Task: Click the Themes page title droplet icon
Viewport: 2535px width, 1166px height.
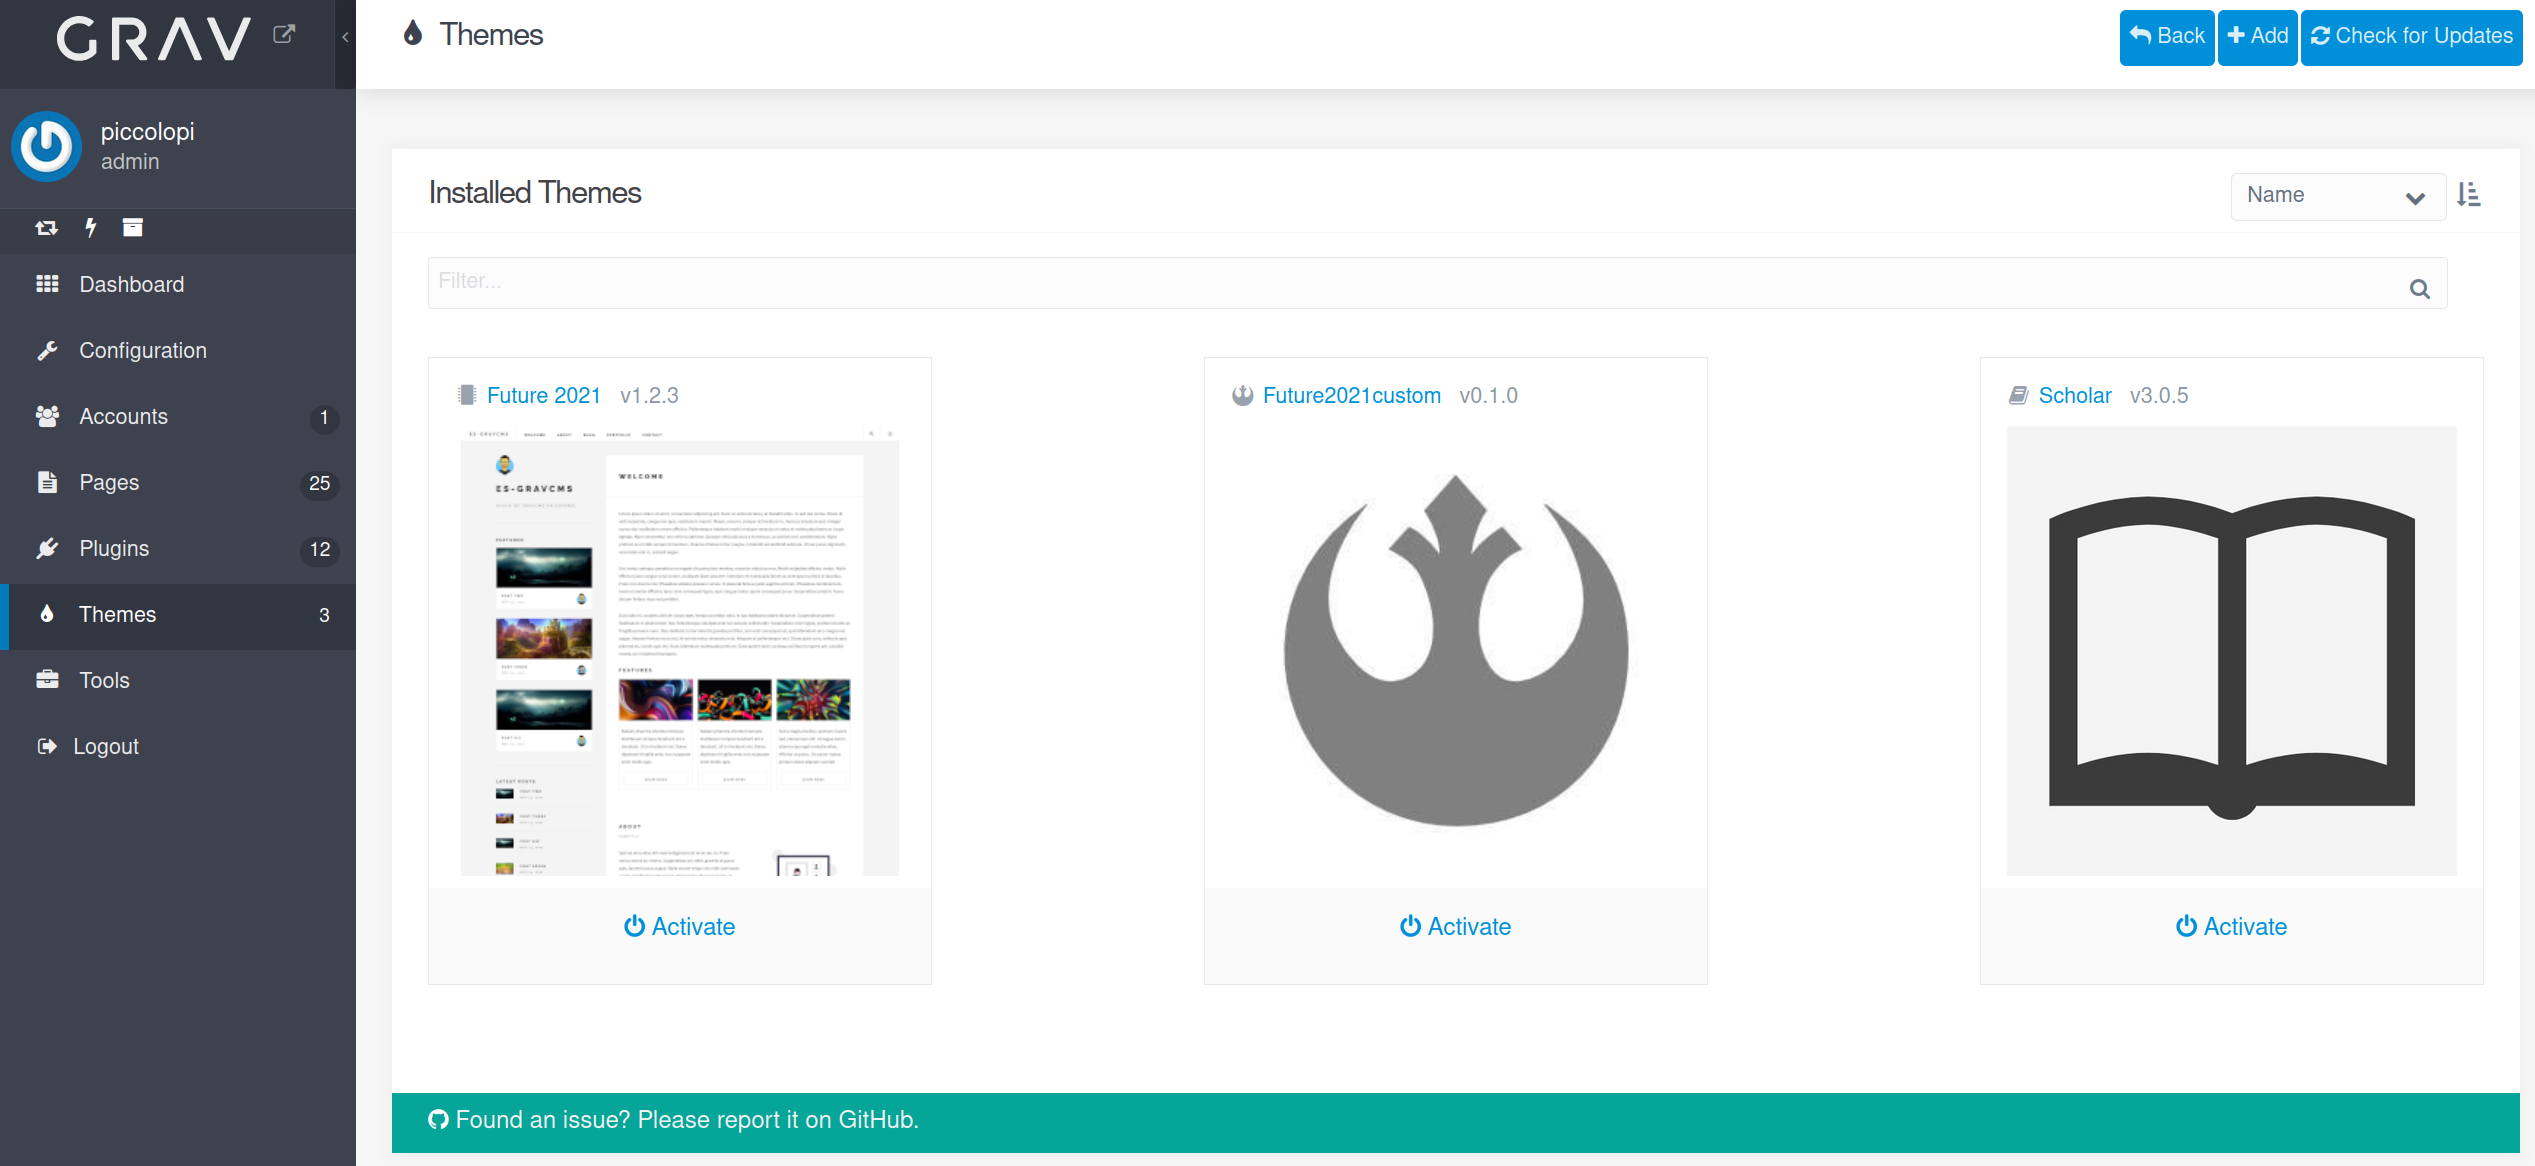Action: point(413,34)
